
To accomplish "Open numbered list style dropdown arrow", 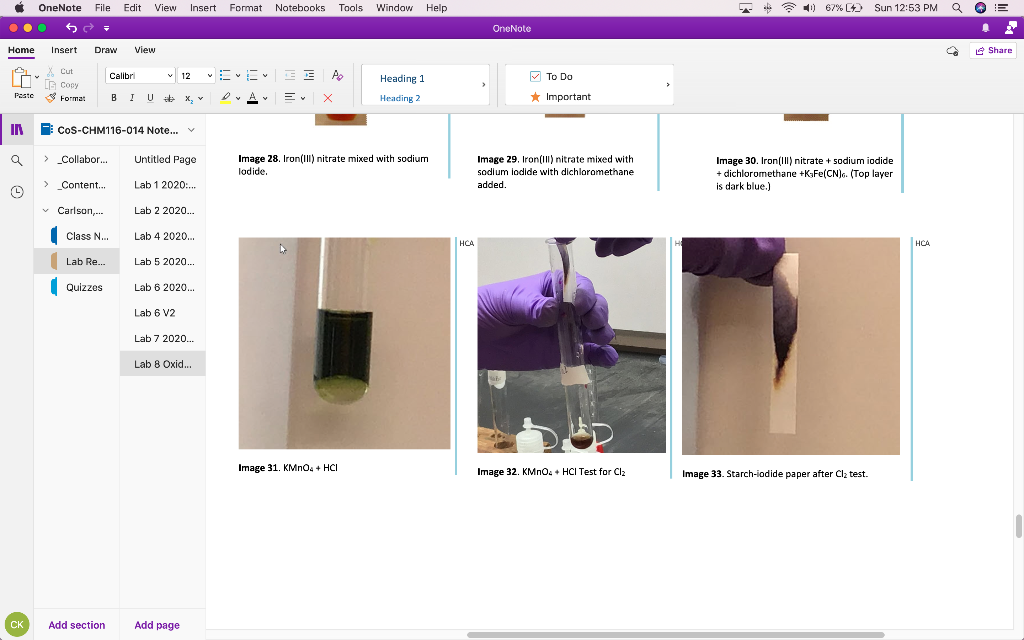I will (265, 76).
